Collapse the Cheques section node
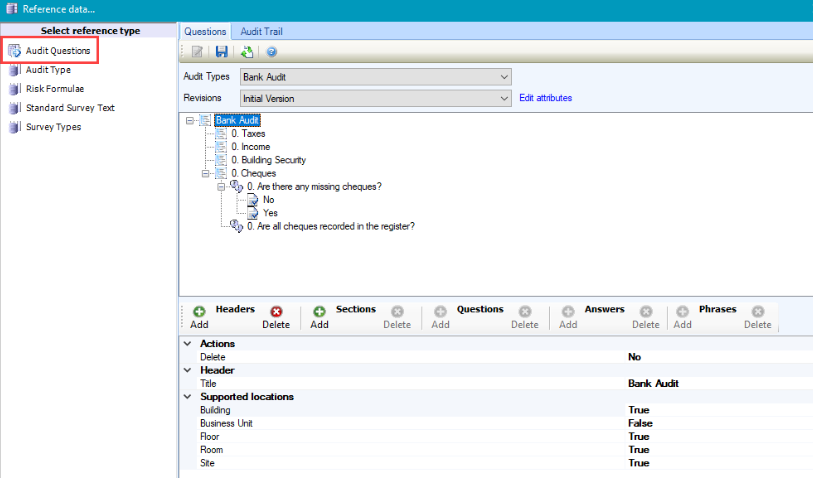The height and width of the screenshot is (478, 813). click(x=206, y=173)
